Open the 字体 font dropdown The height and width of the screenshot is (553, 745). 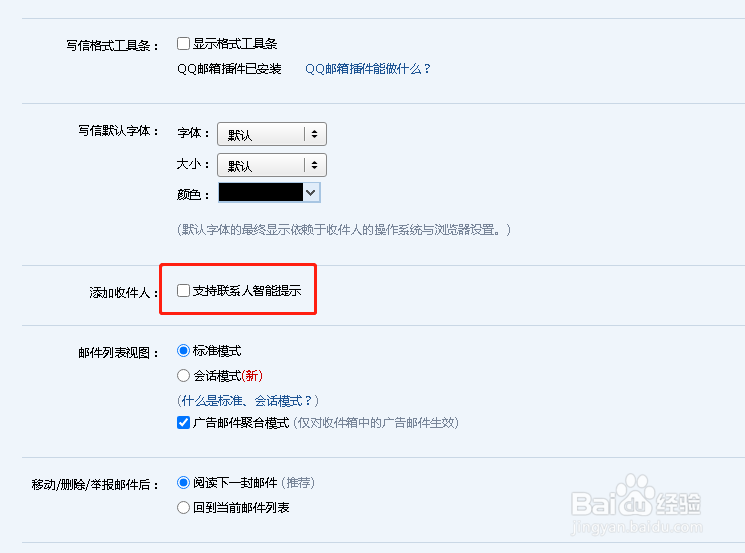pos(272,134)
